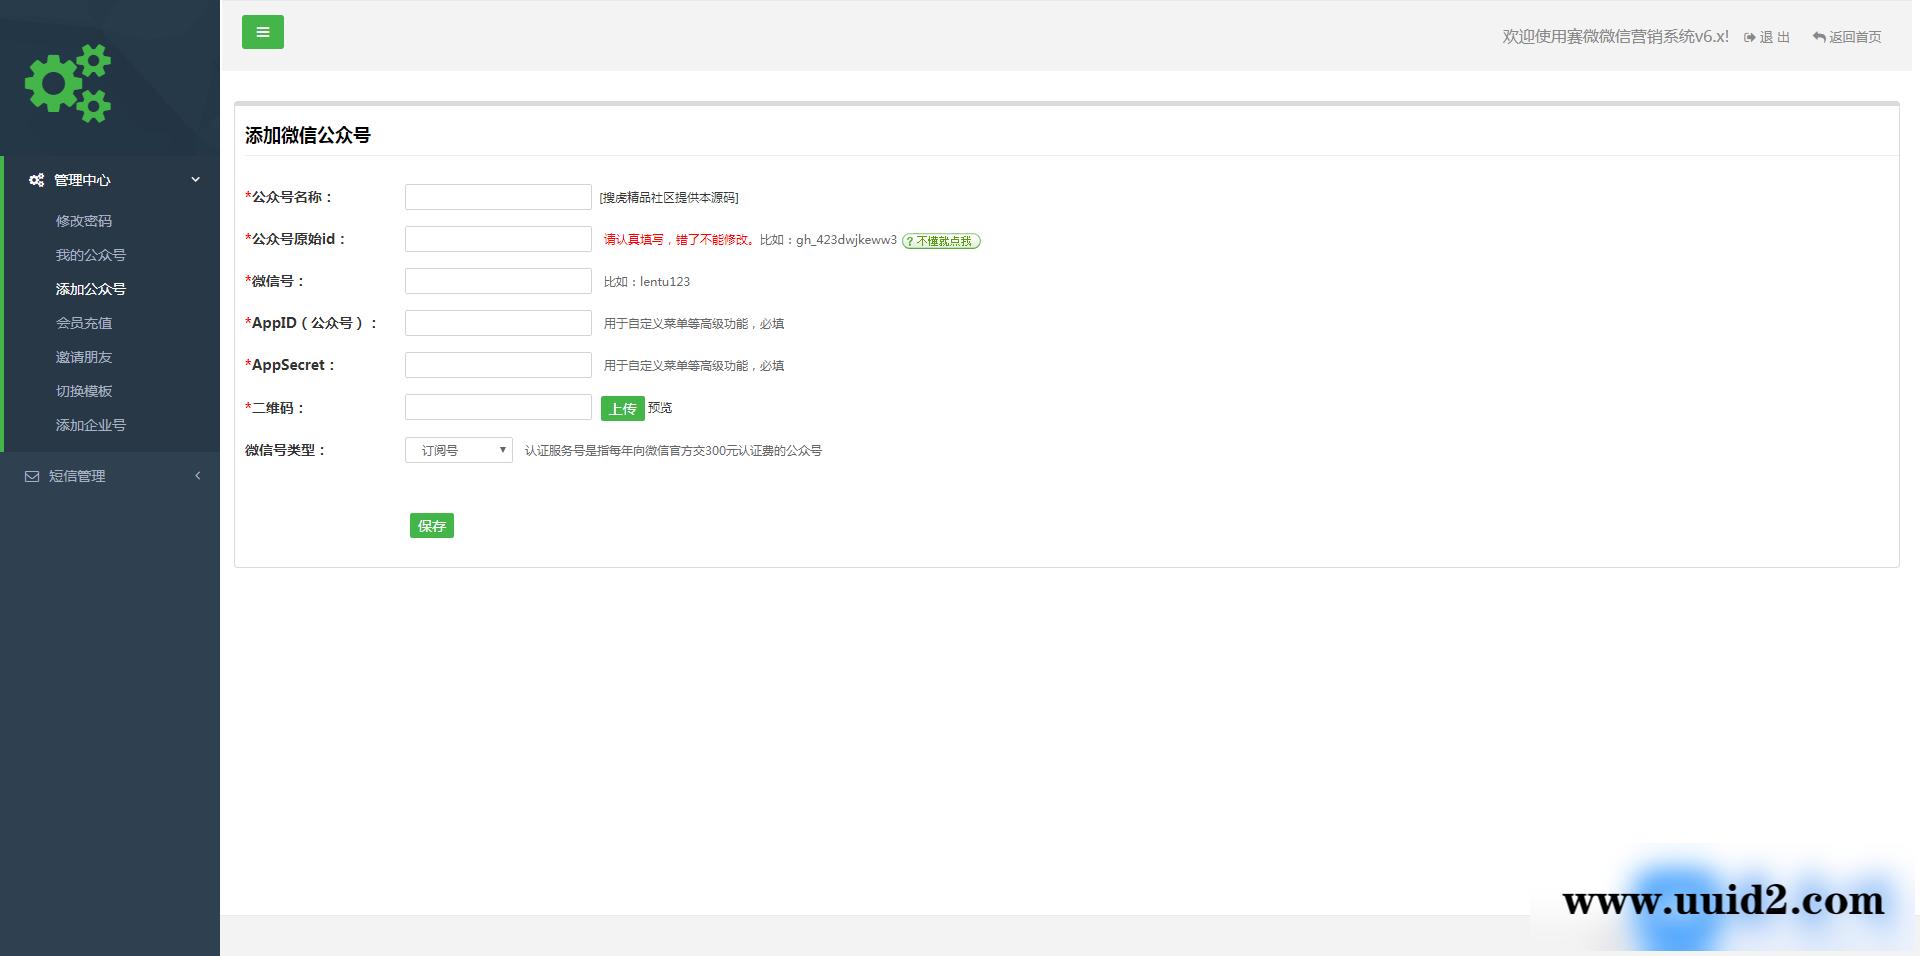Open 会员充值 menu item
The image size is (1920, 956).
point(84,323)
